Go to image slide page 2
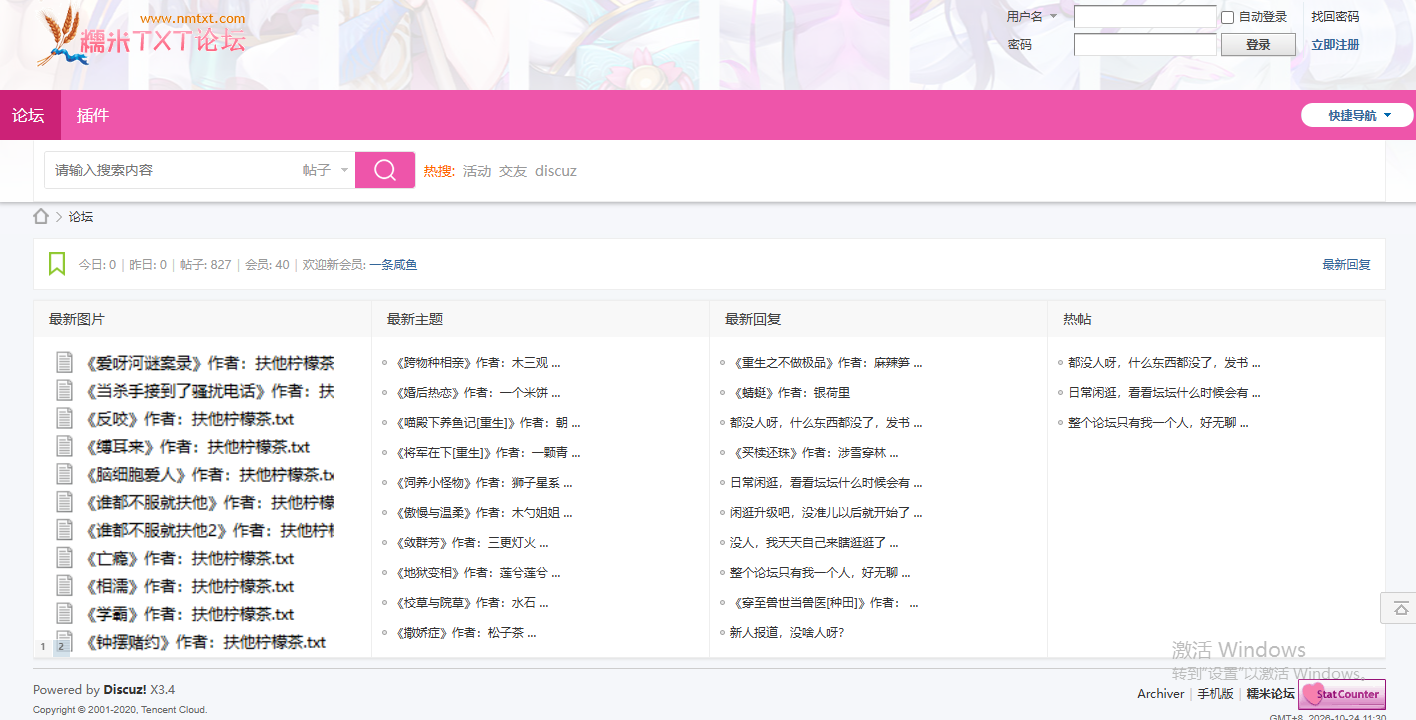This screenshot has height=720, width=1416. pyautogui.click(x=61, y=647)
